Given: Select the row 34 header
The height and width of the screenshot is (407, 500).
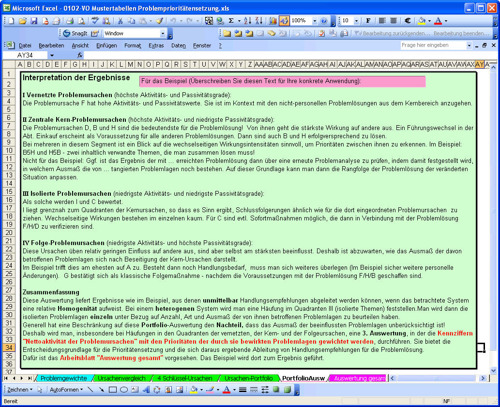Looking at the screenshot, I should [9, 348].
